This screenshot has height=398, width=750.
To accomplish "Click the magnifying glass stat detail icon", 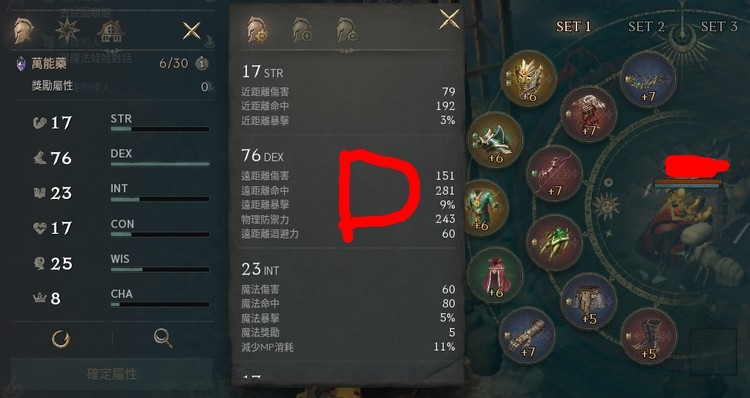I will click(x=163, y=339).
